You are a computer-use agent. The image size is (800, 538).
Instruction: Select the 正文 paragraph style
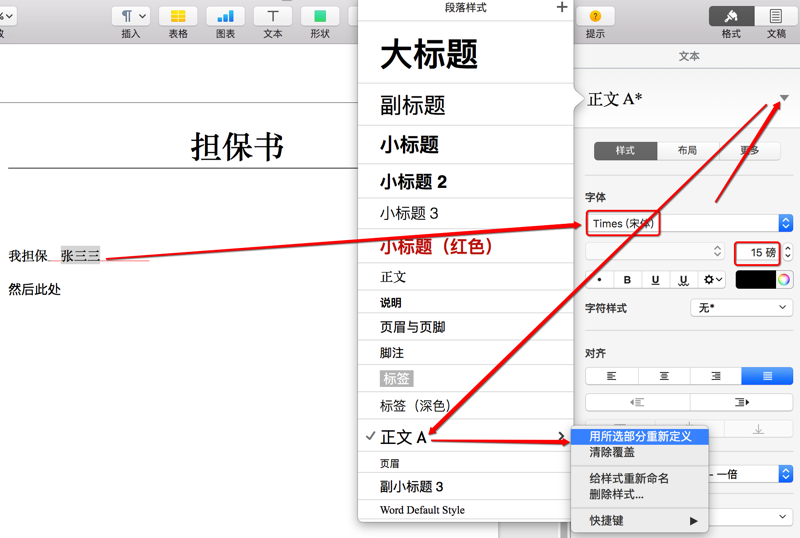point(466,277)
